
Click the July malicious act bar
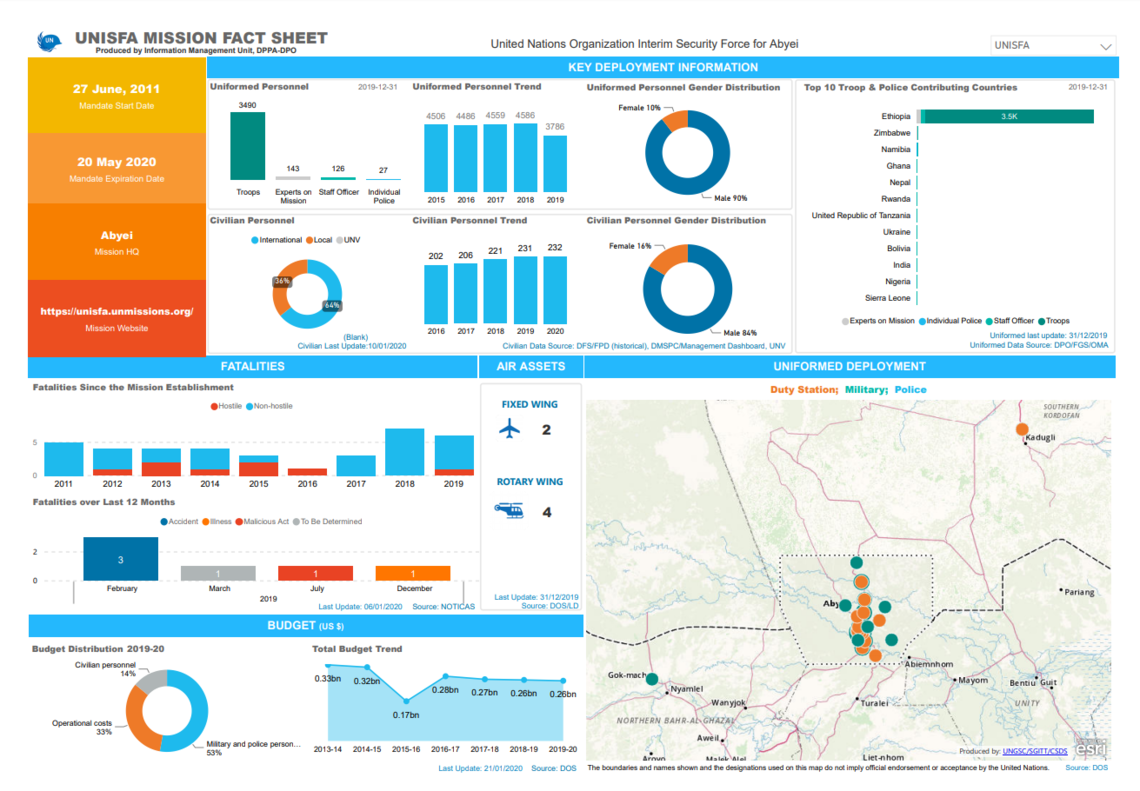click(316, 573)
